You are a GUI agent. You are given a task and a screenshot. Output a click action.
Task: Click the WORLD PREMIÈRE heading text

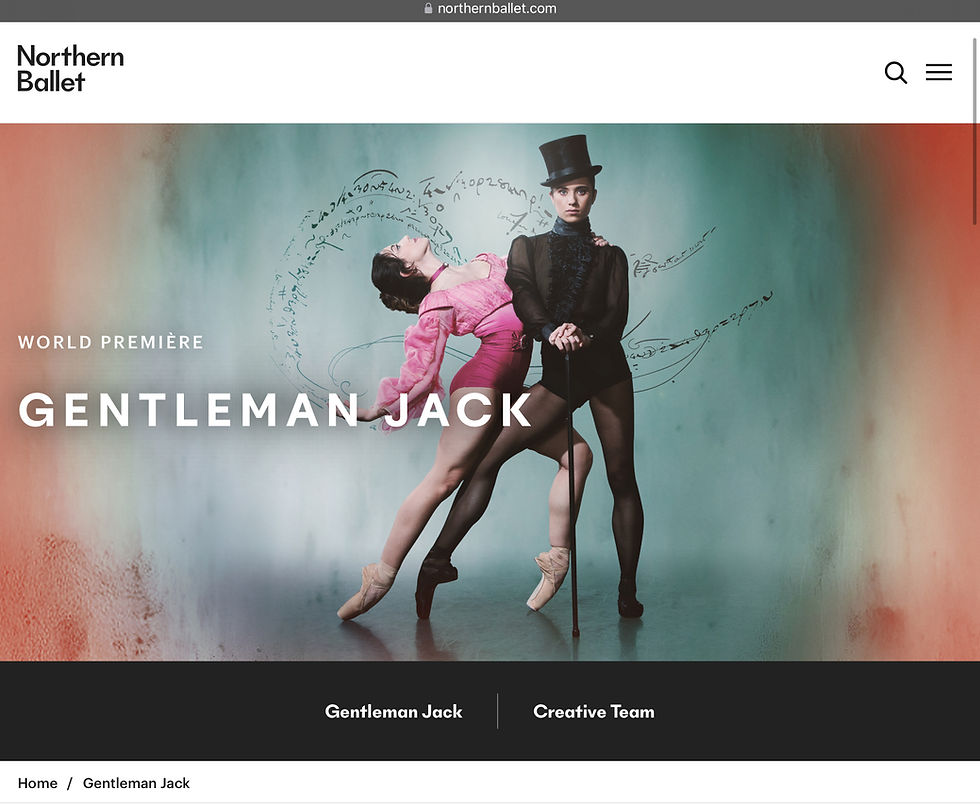tap(111, 342)
